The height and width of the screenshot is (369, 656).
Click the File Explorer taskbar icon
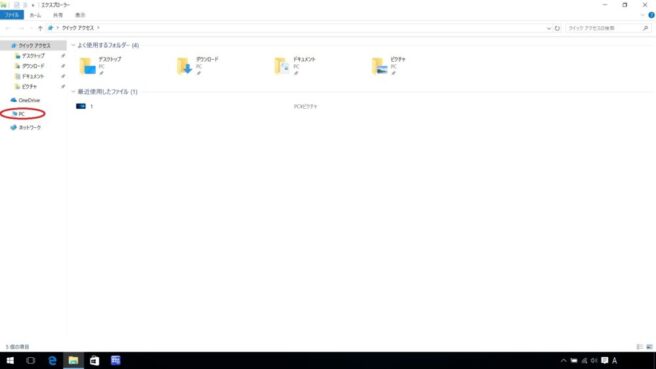[73, 361]
